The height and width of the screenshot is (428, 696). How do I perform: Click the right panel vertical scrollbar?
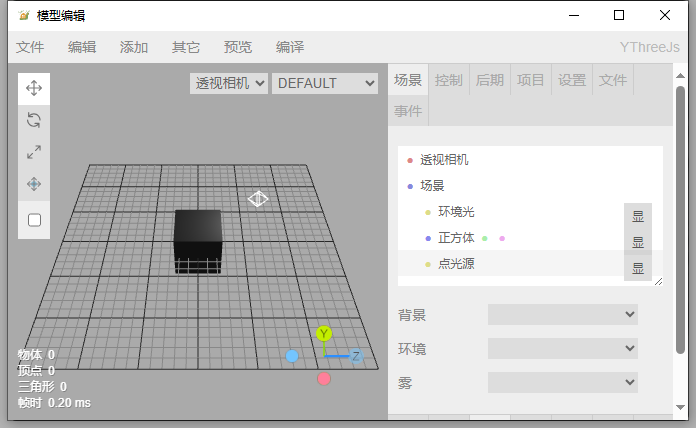(681, 220)
